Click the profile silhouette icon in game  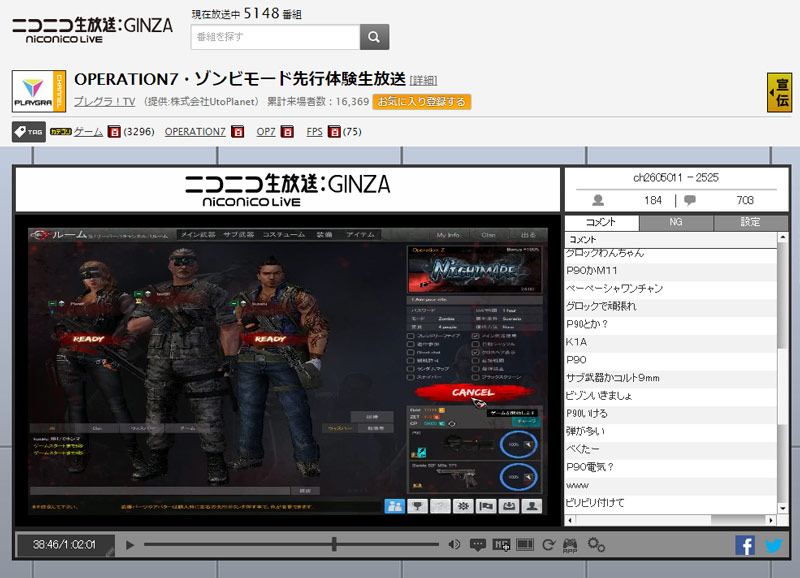point(532,506)
